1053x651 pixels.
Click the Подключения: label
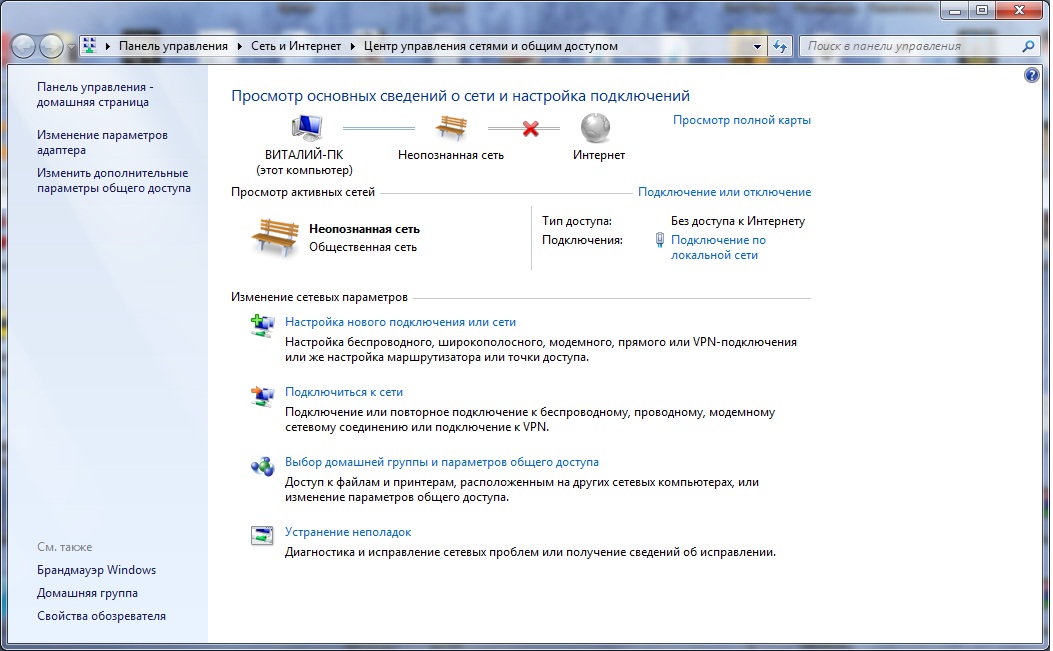[582, 240]
